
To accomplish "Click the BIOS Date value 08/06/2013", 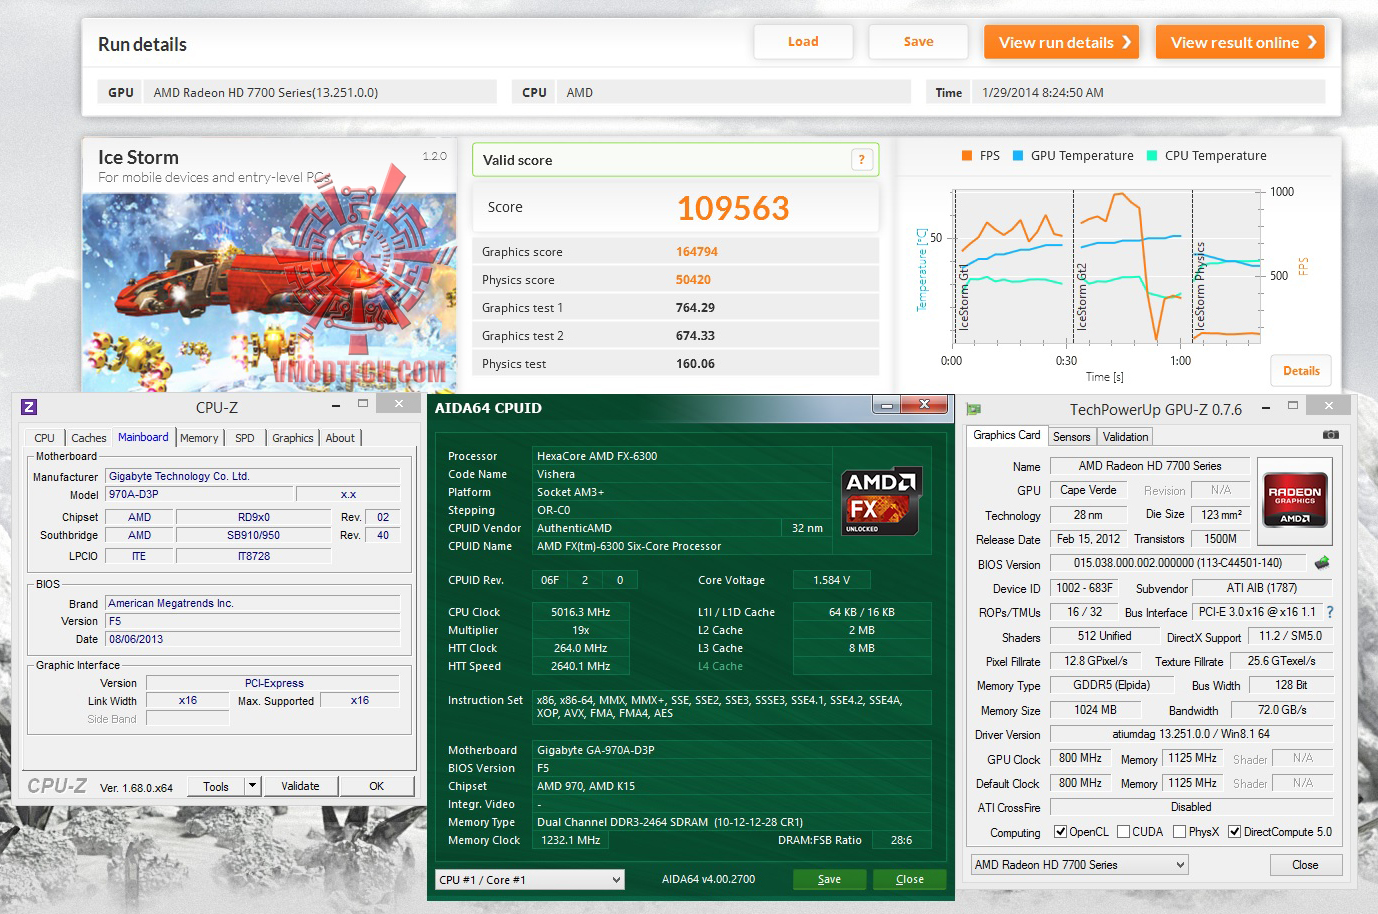I will tap(254, 639).
